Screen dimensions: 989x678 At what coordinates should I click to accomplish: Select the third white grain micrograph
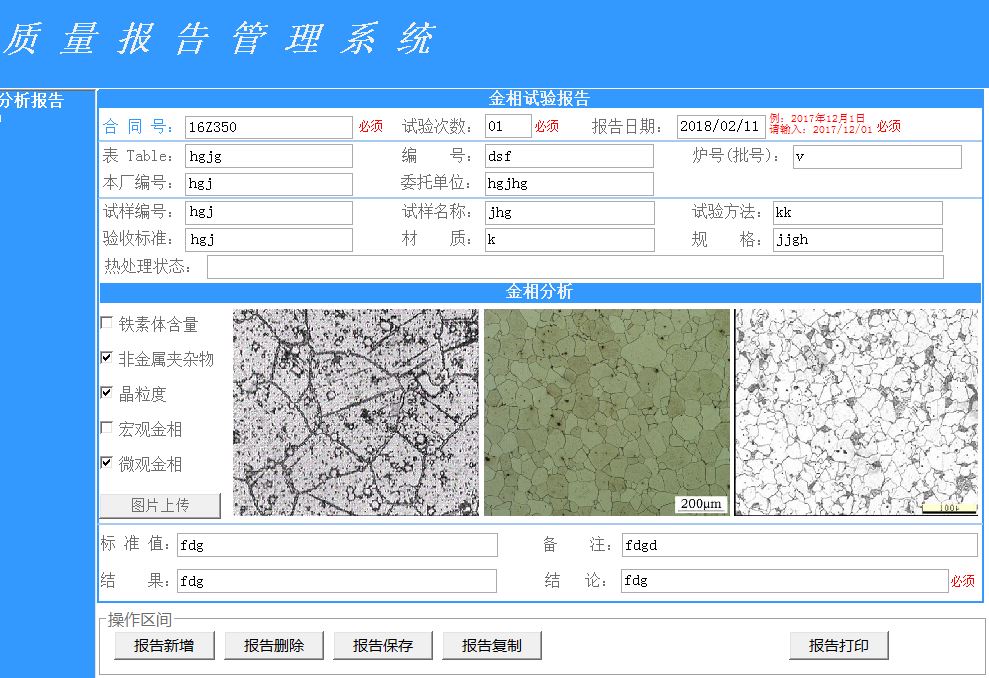point(856,412)
